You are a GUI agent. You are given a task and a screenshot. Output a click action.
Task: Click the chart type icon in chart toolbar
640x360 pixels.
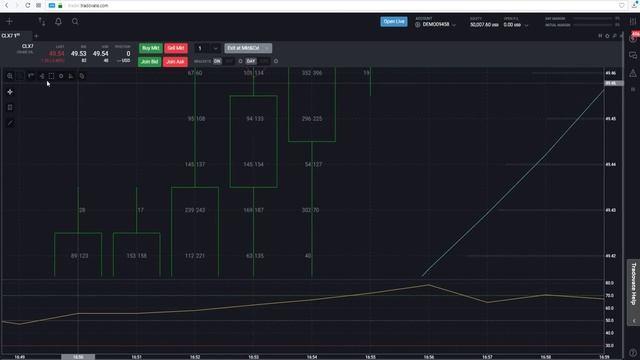(x=31, y=76)
